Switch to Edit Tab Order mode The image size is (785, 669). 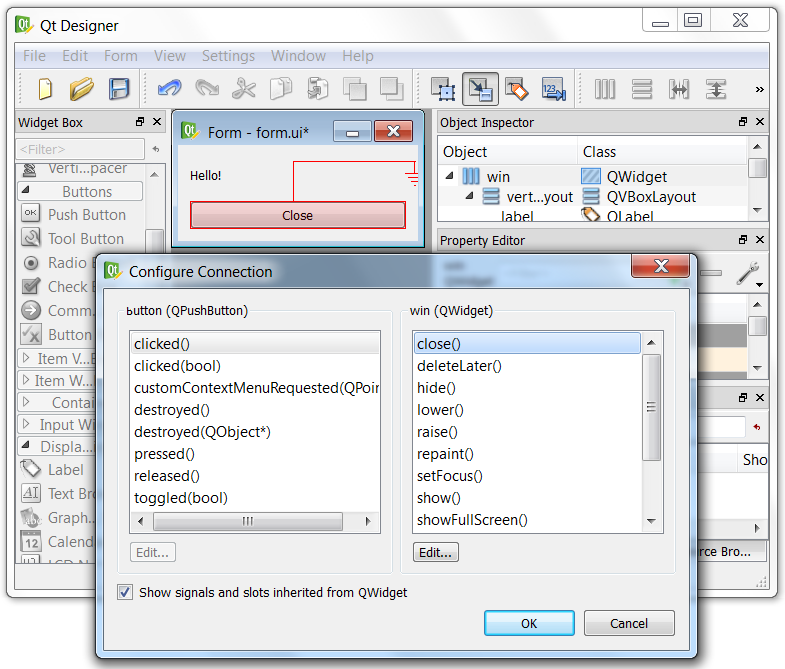tap(554, 89)
